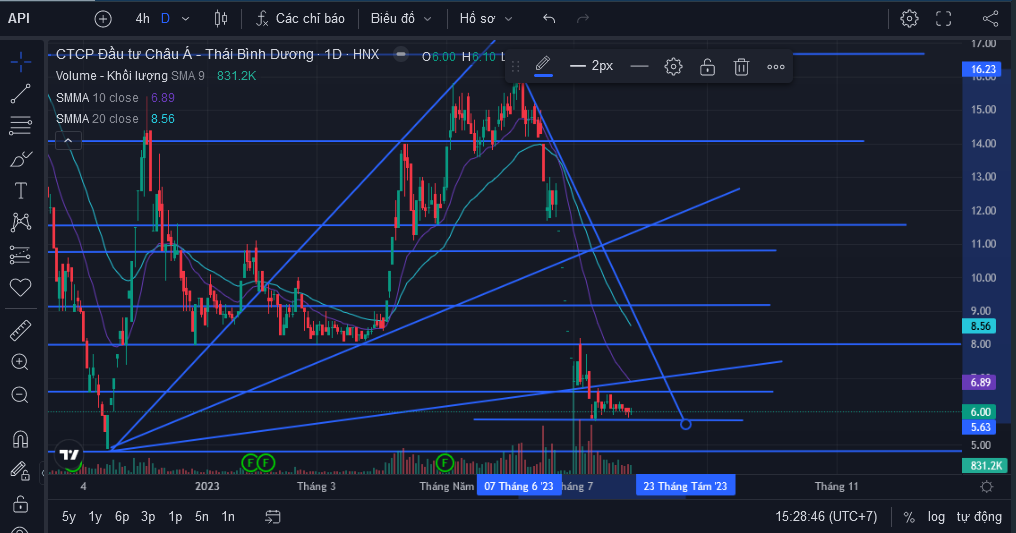Open the line style selector
This screenshot has width=1016, height=533.
click(x=639, y=66)
